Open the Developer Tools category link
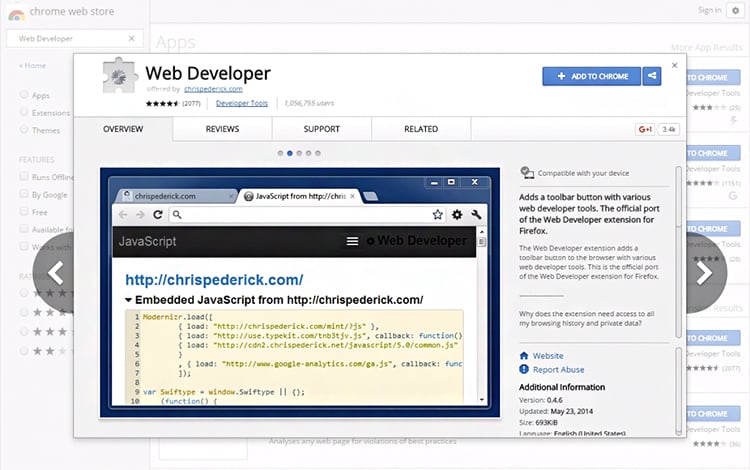 [242, 103]
